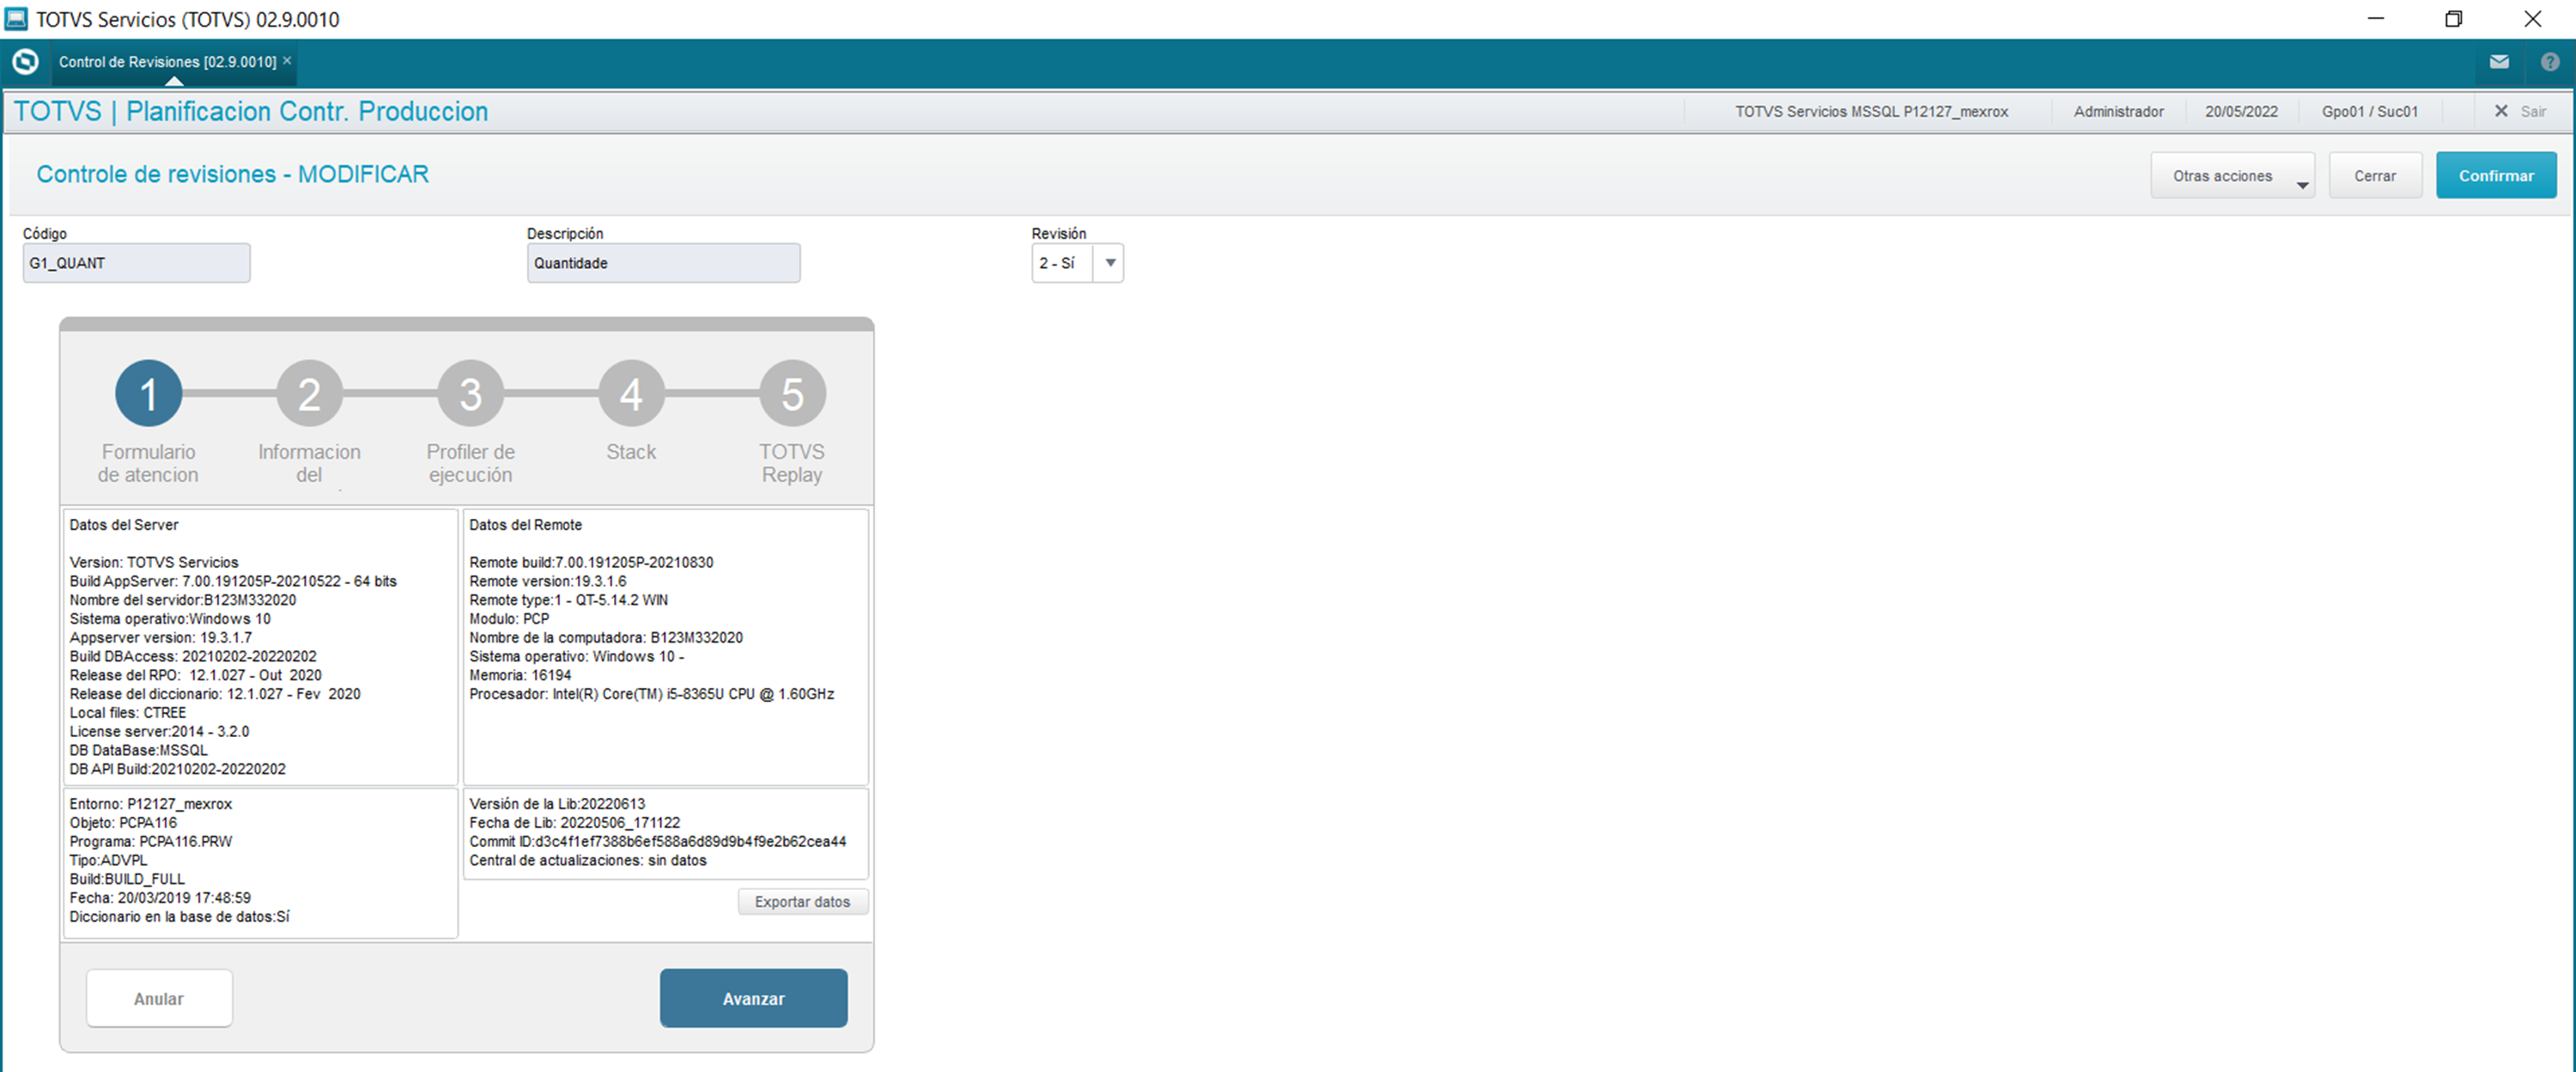Click the Exportar datos button
2576x1072 pixels.
802,902
